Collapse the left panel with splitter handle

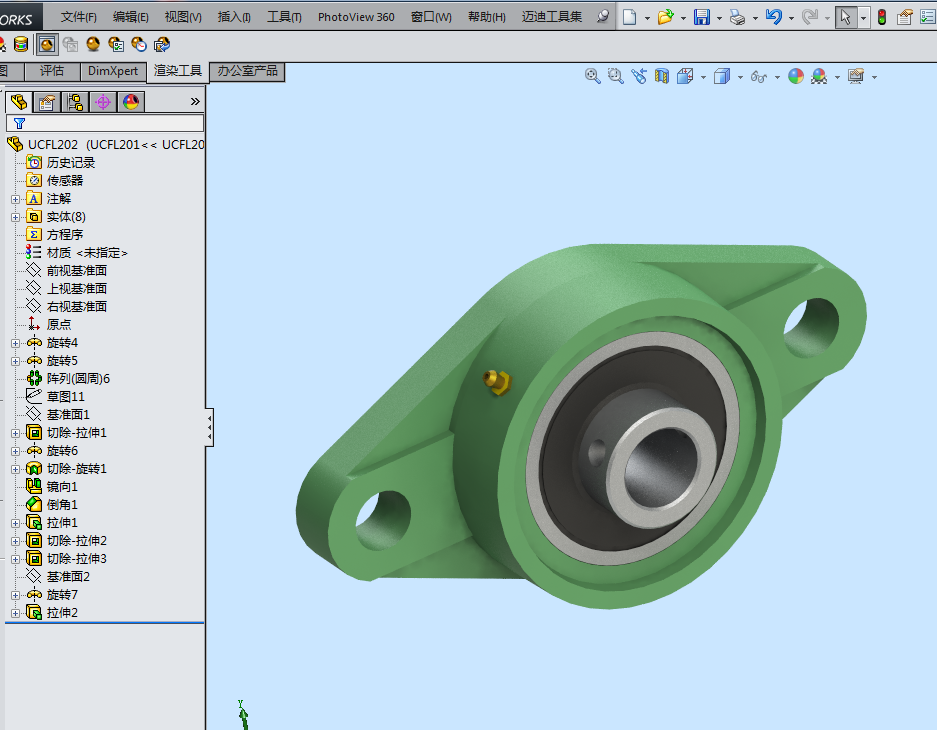pos(209,428)
